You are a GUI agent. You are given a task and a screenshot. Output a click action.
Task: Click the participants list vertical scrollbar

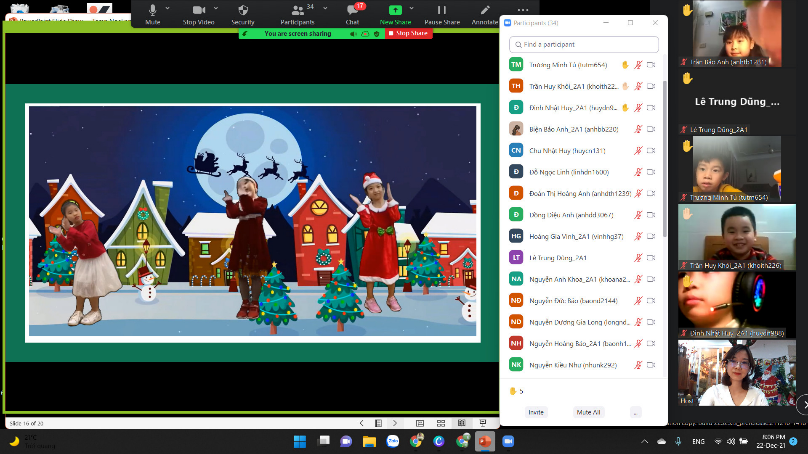pyautogui.click(x=665, y=150)
